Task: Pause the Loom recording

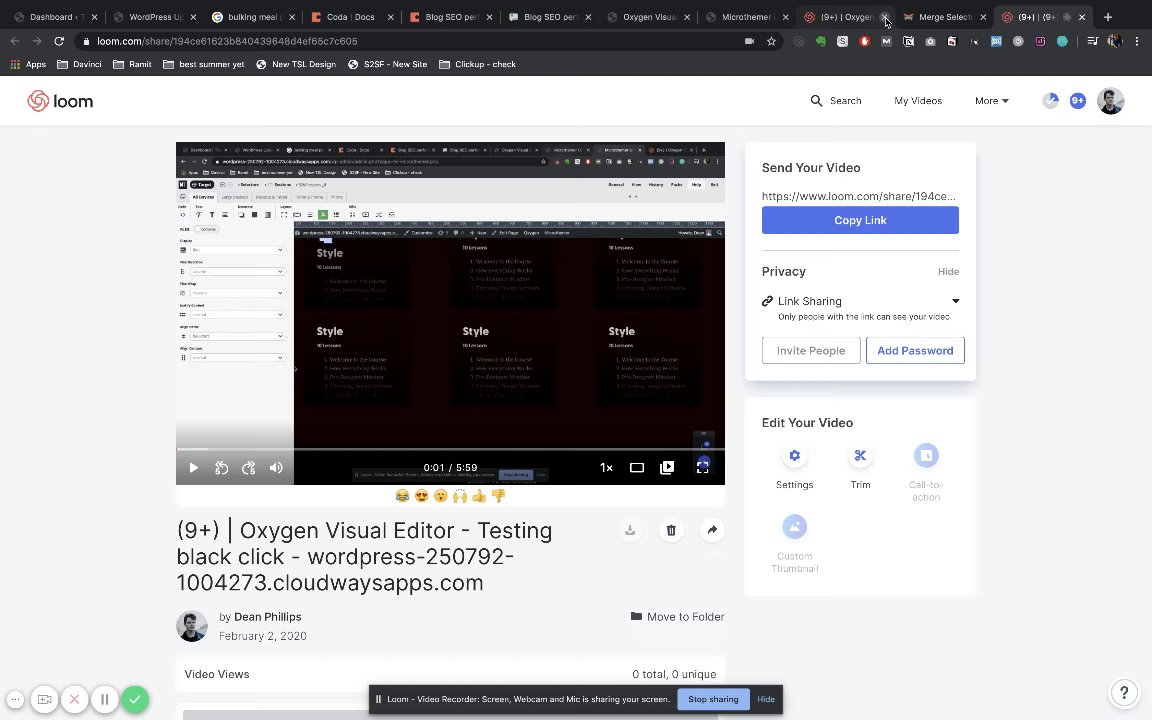Action: [x=104, y=699]
